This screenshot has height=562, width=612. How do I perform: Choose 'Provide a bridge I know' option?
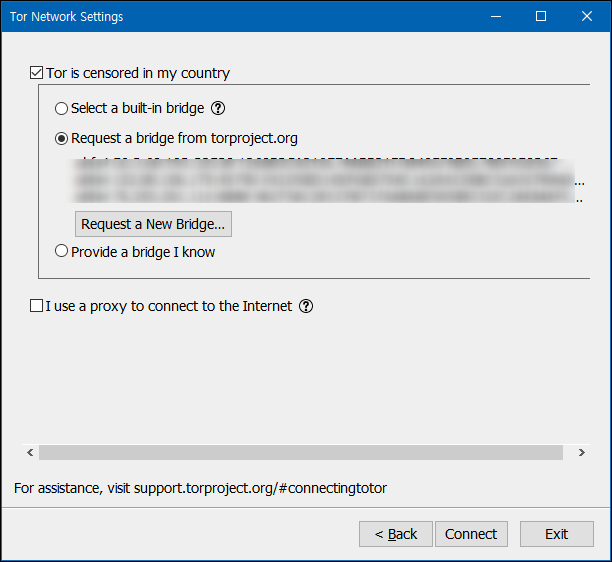pos(61,251)
